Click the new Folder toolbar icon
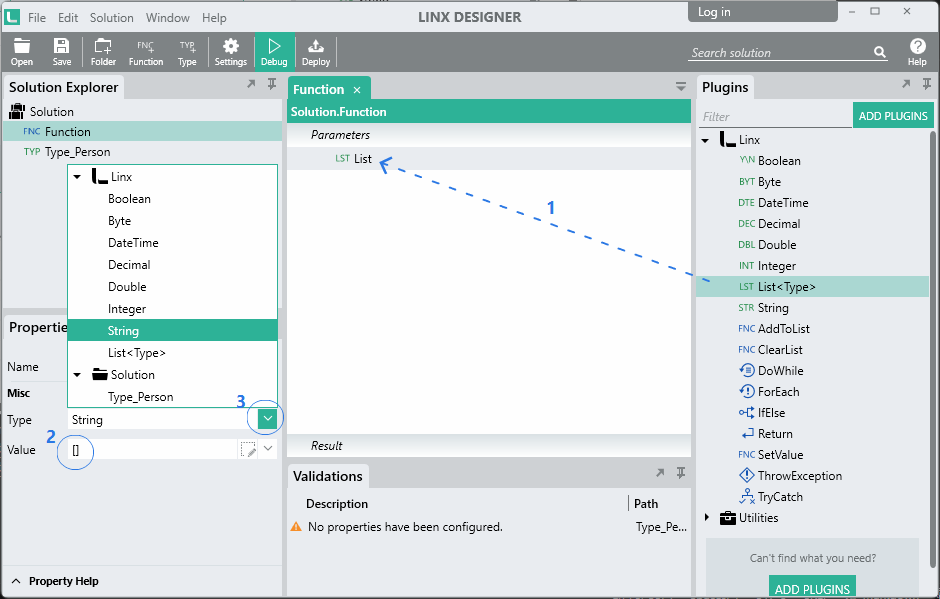This screenshot has height=599, width=940. 103,46
